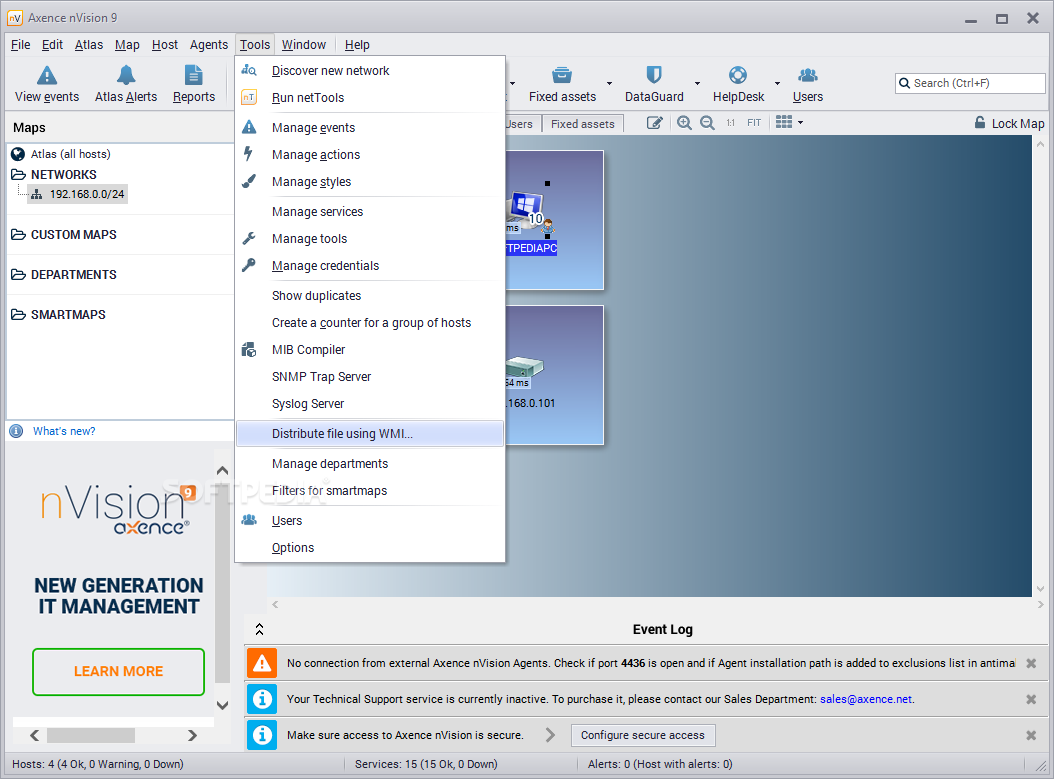Collapse the Event Log panel
This screenshot has width=1054, height=779.
259,629
